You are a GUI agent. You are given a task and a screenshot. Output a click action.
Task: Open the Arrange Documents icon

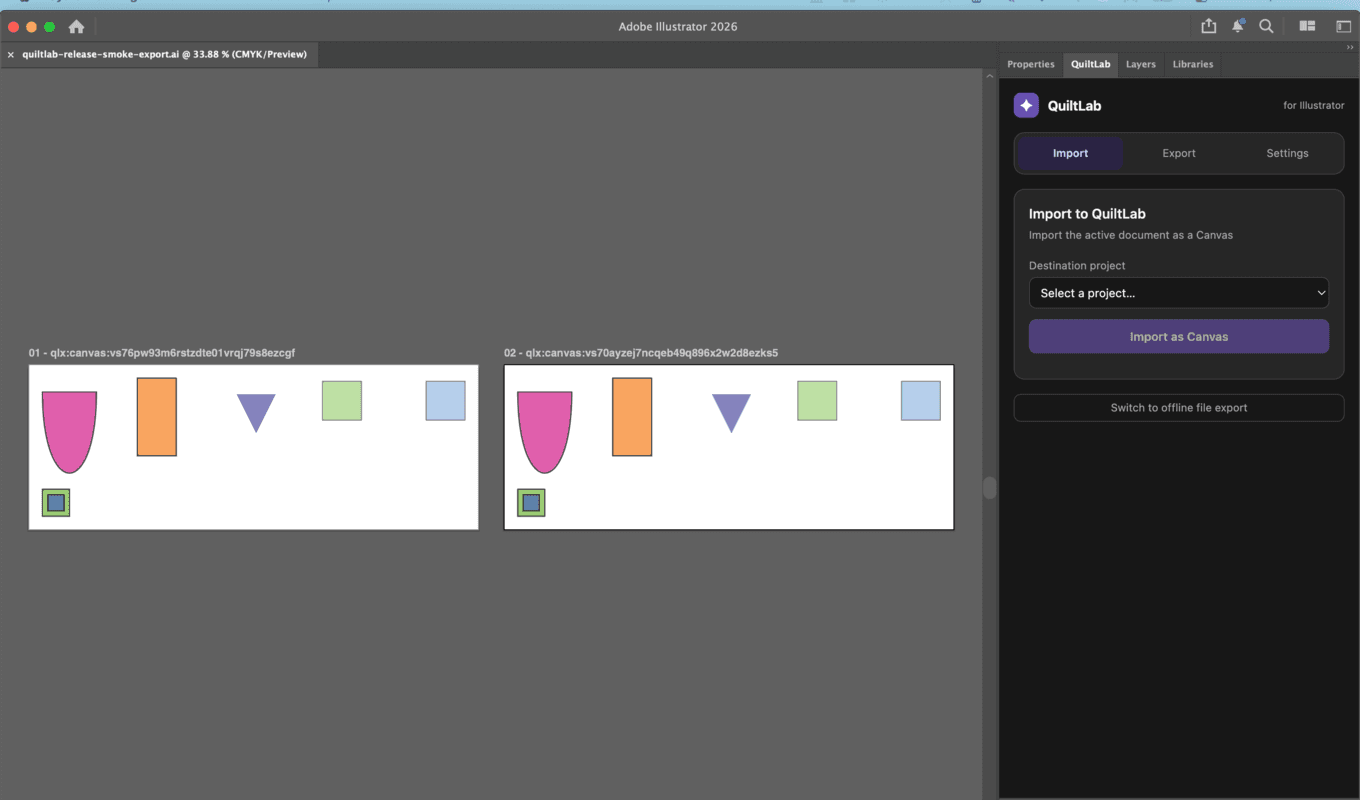[x=1307, y=26]
